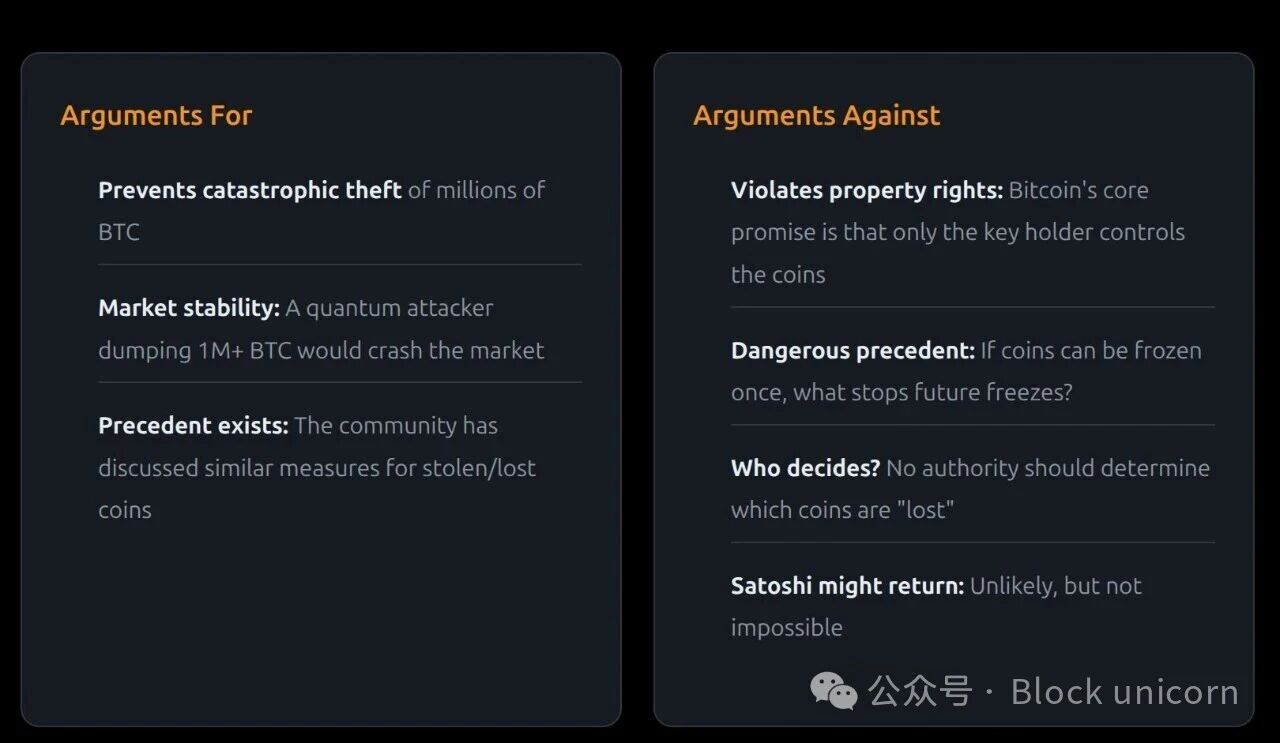Click 'Precedent exists:' argument label

point(193,425)
